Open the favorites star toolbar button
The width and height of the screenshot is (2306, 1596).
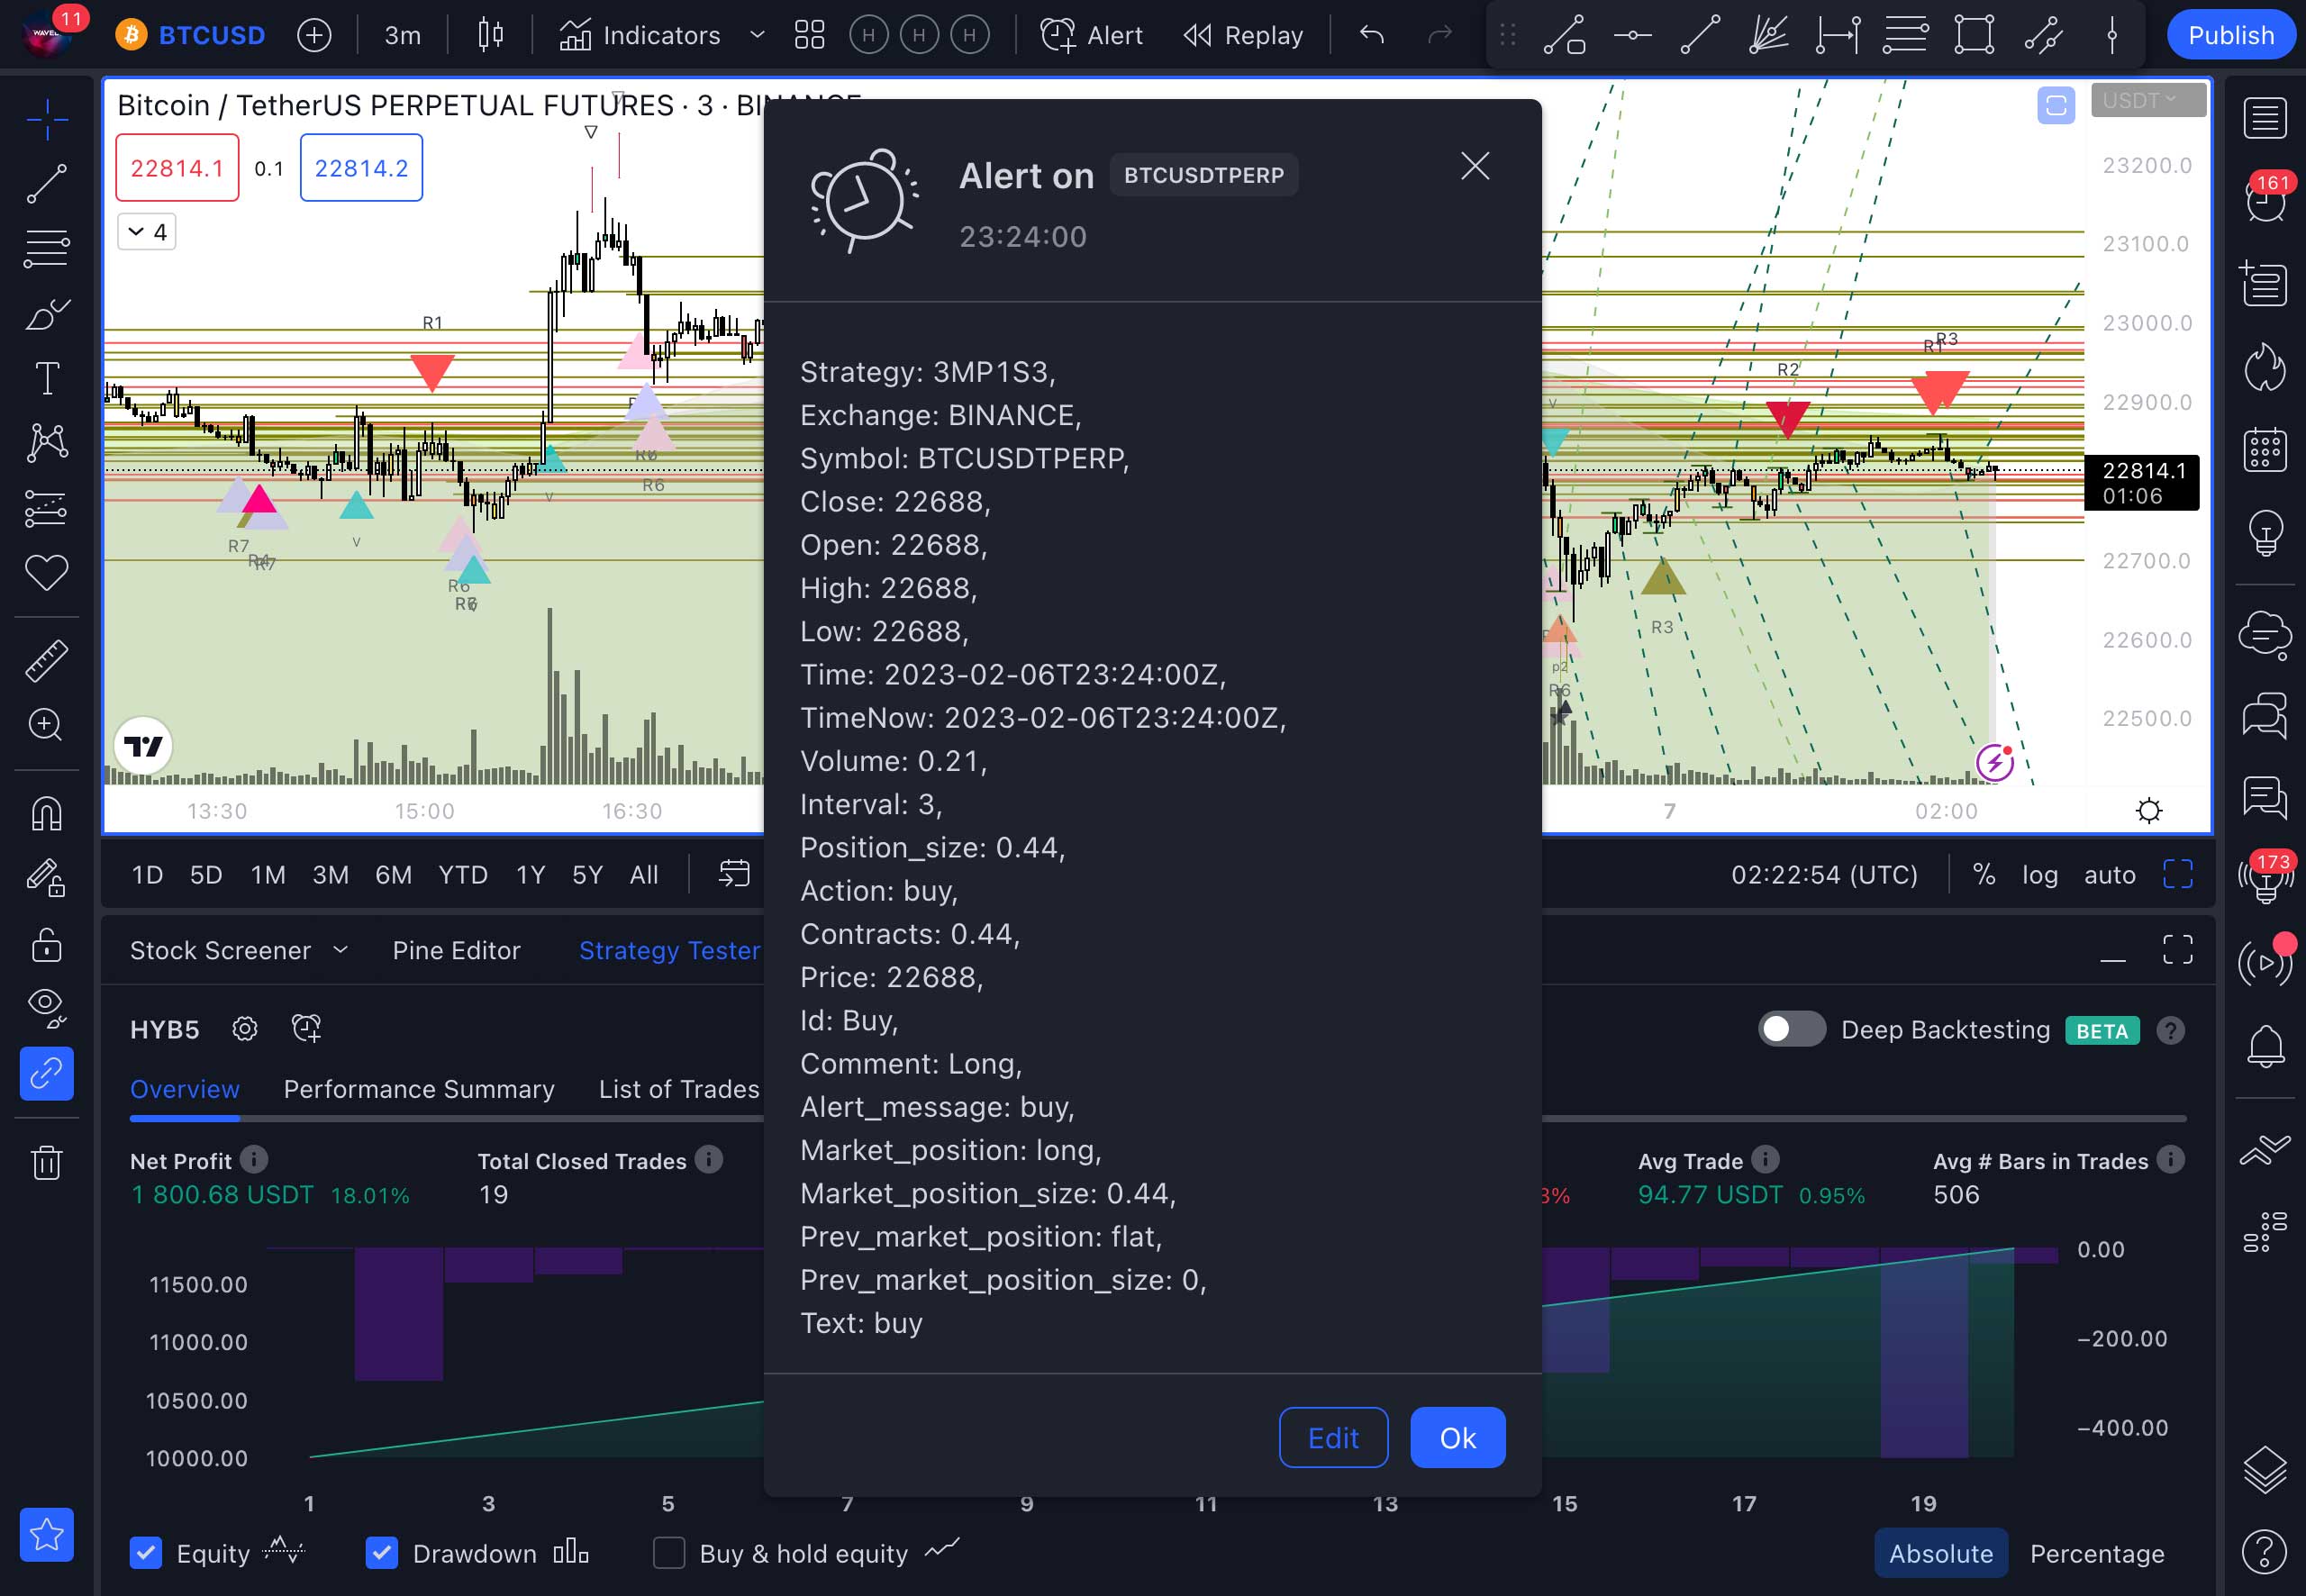47,1534
